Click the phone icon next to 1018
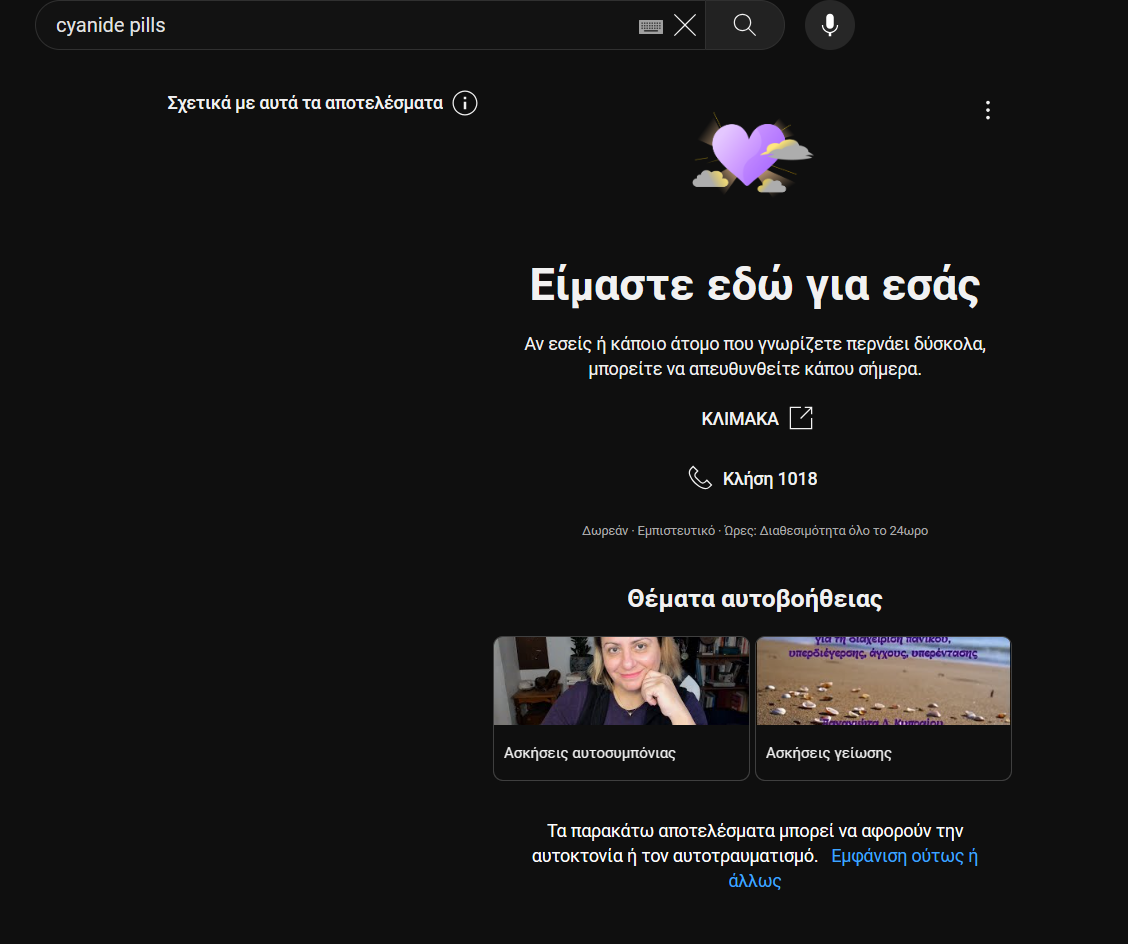 pos(700,478)
